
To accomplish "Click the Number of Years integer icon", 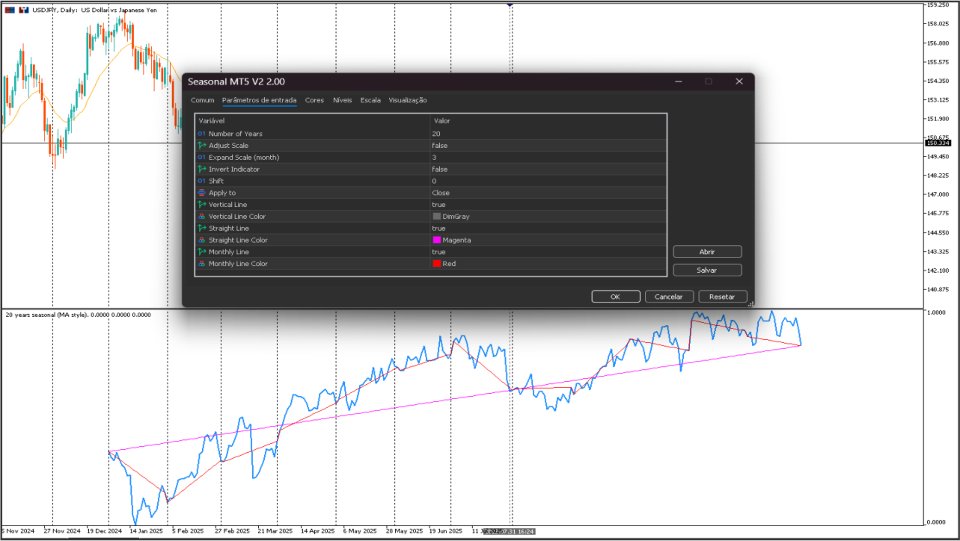I will (x=201, y=133).
